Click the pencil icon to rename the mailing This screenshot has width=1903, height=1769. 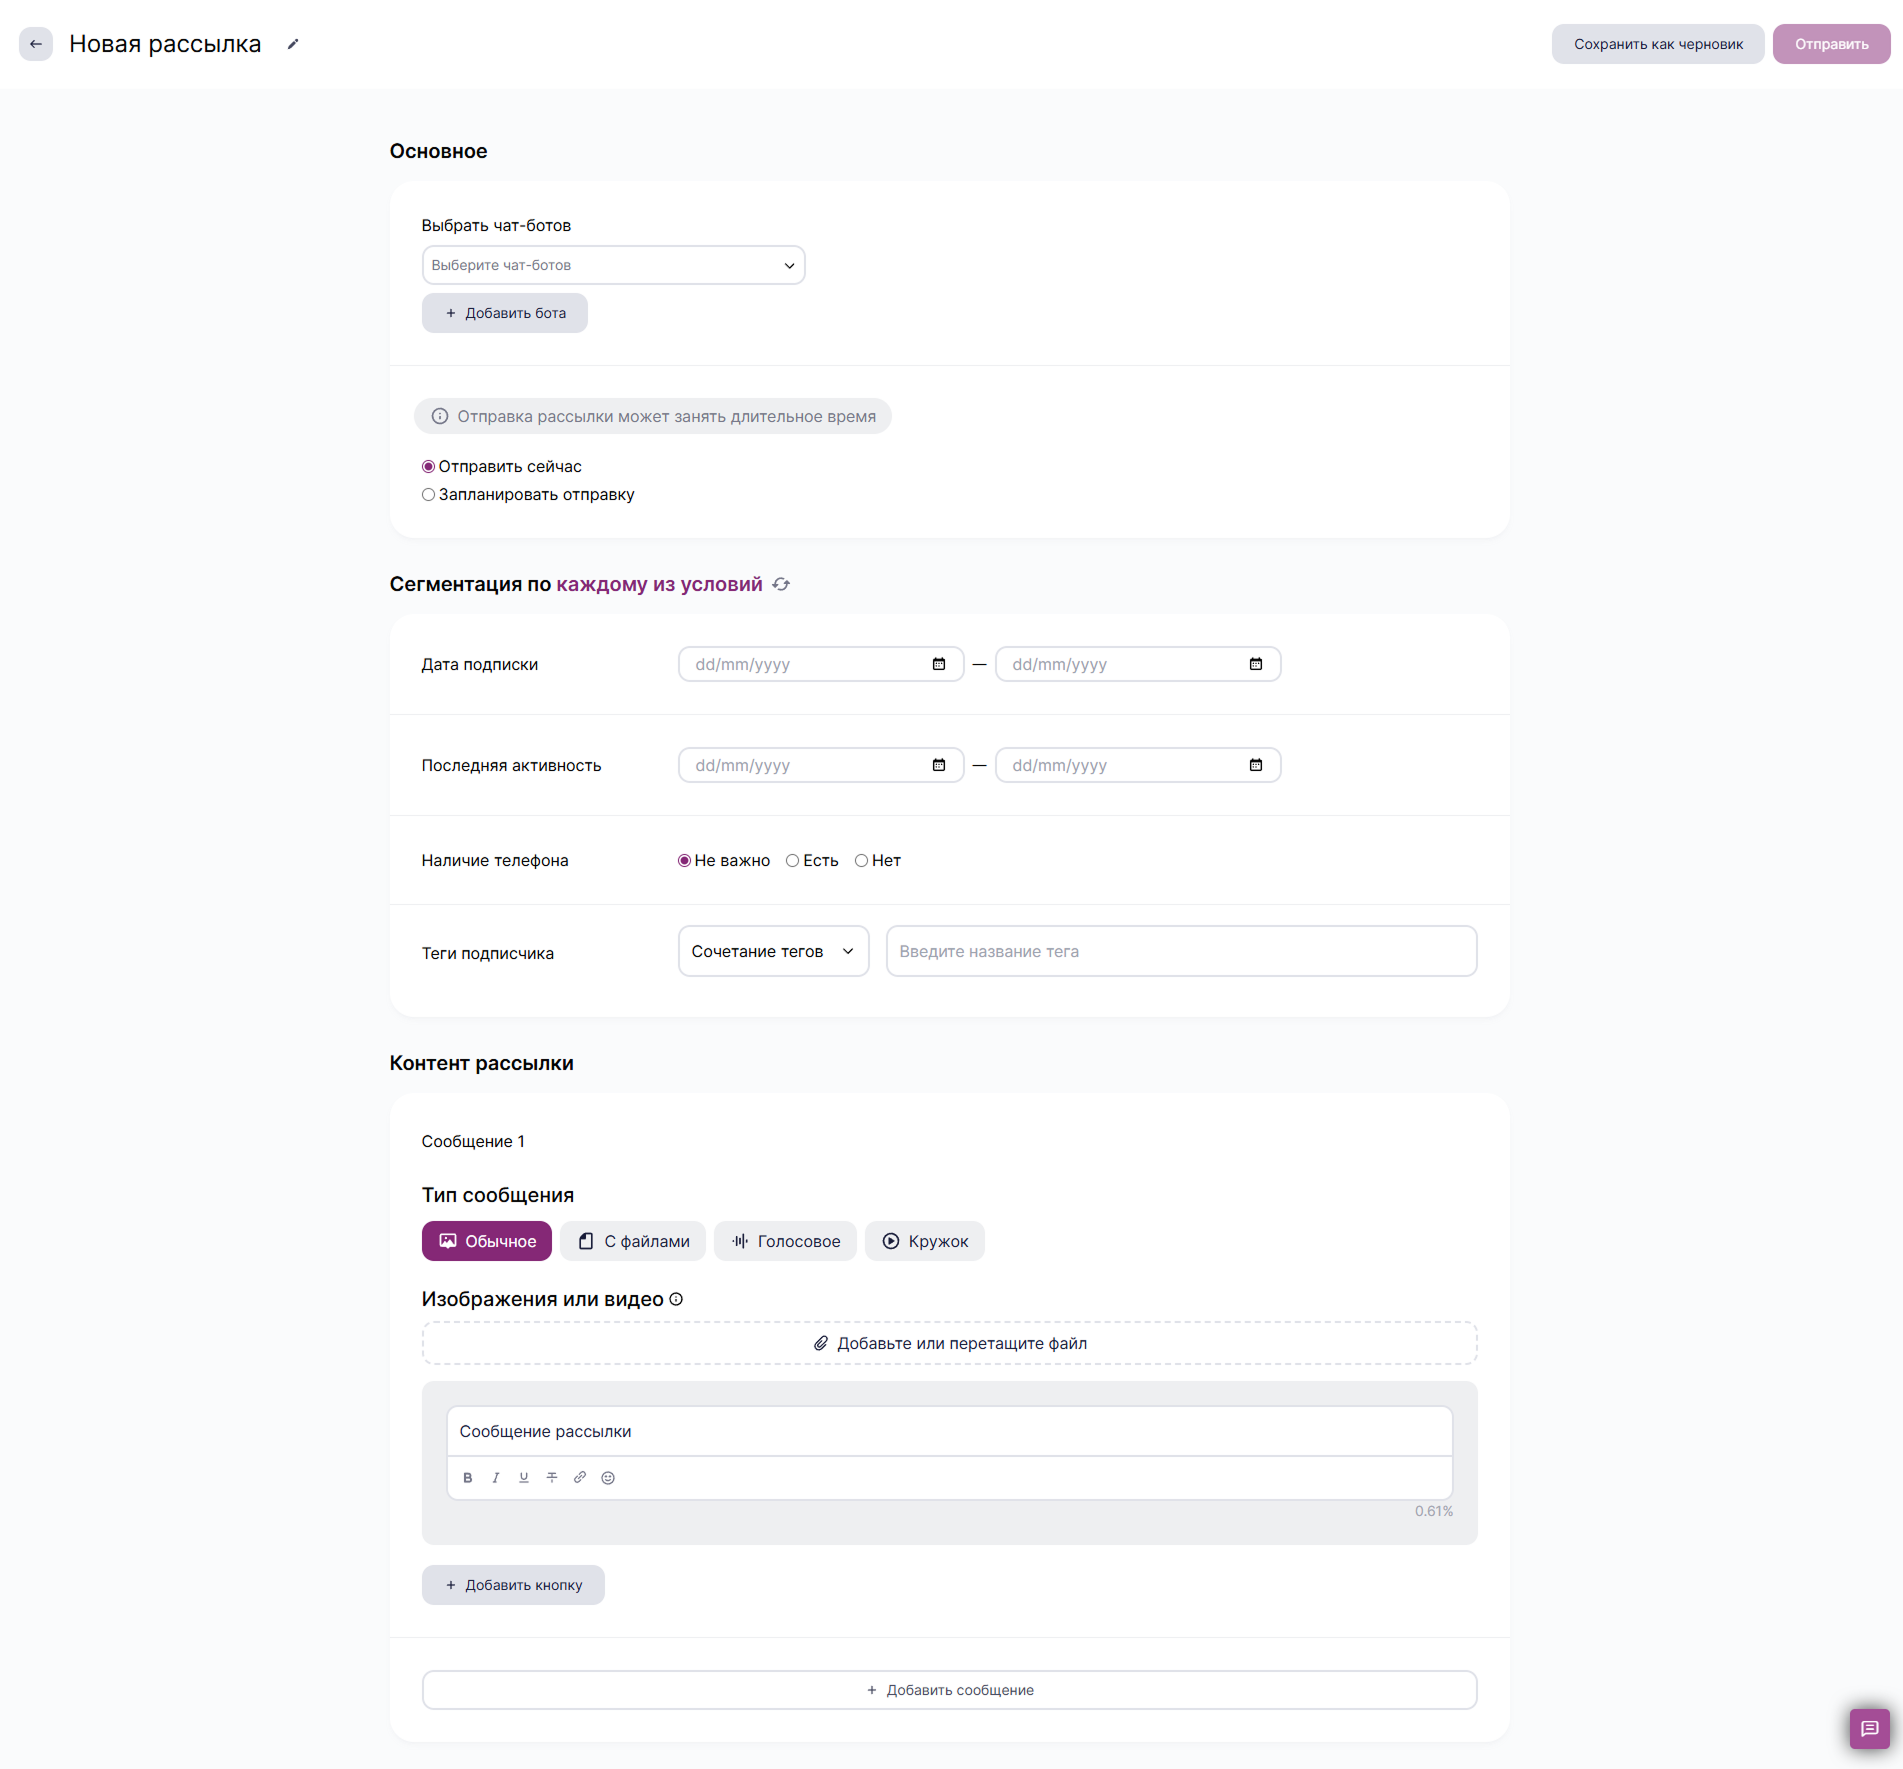(x=293, y=44)
